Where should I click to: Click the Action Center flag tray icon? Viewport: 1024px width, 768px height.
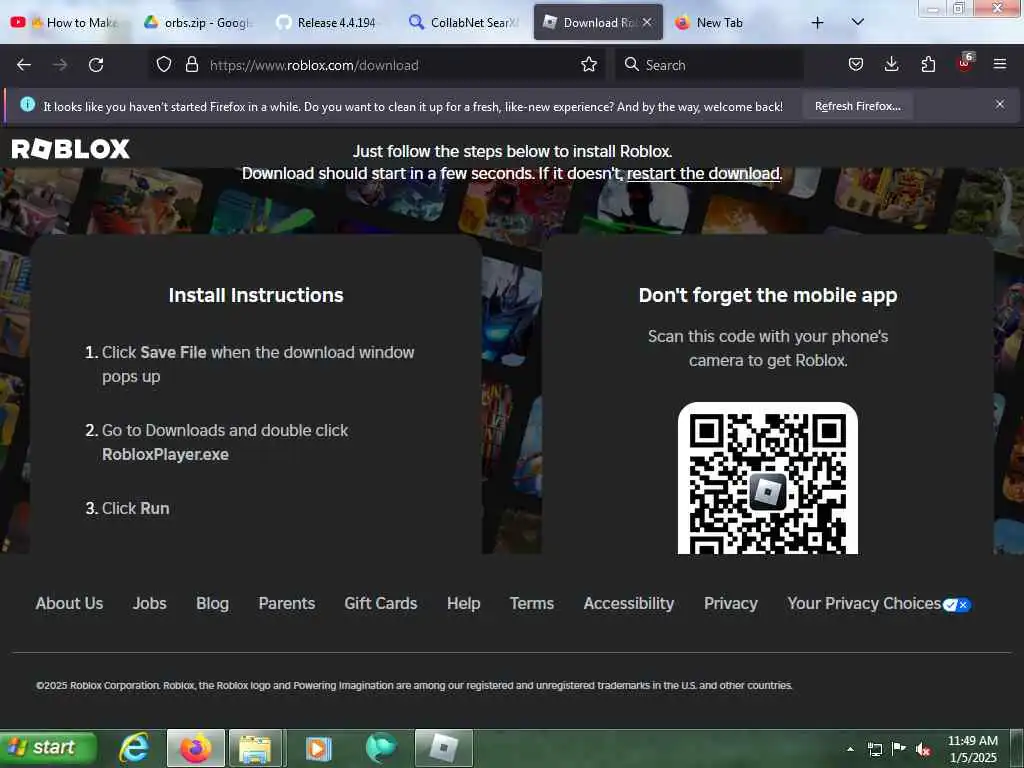coord(899,748)
